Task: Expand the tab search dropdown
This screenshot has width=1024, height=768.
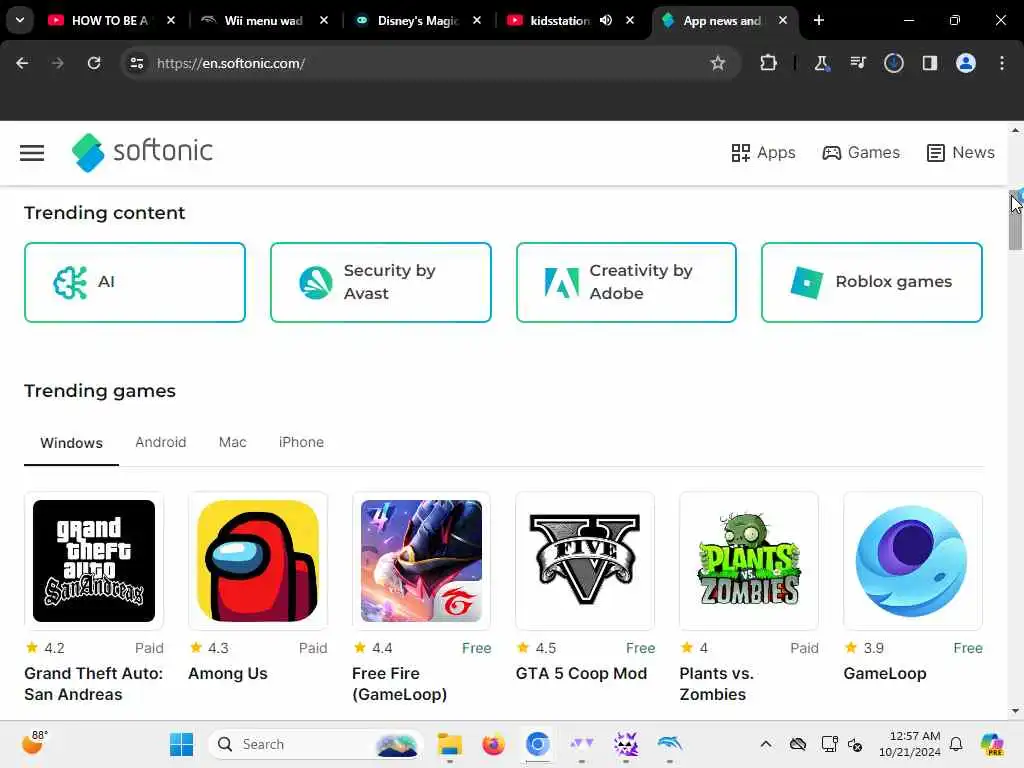Action: tap(20, 20)
